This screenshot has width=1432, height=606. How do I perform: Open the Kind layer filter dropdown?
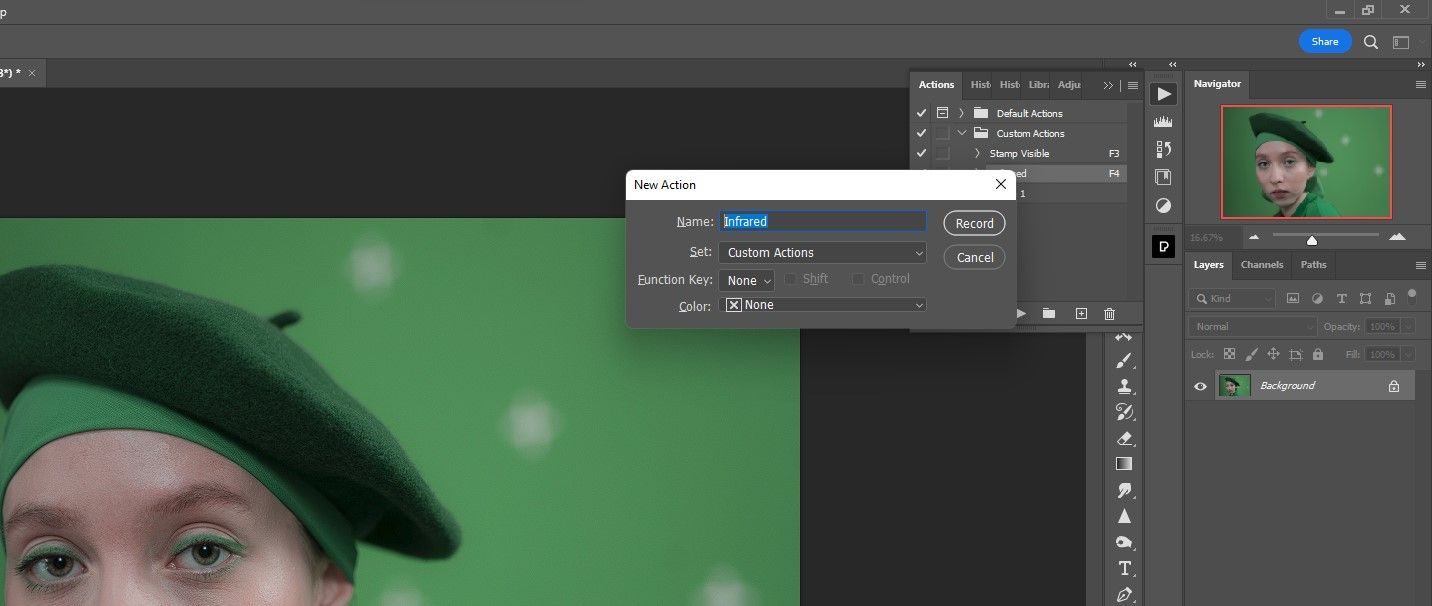coord(1233,298)
